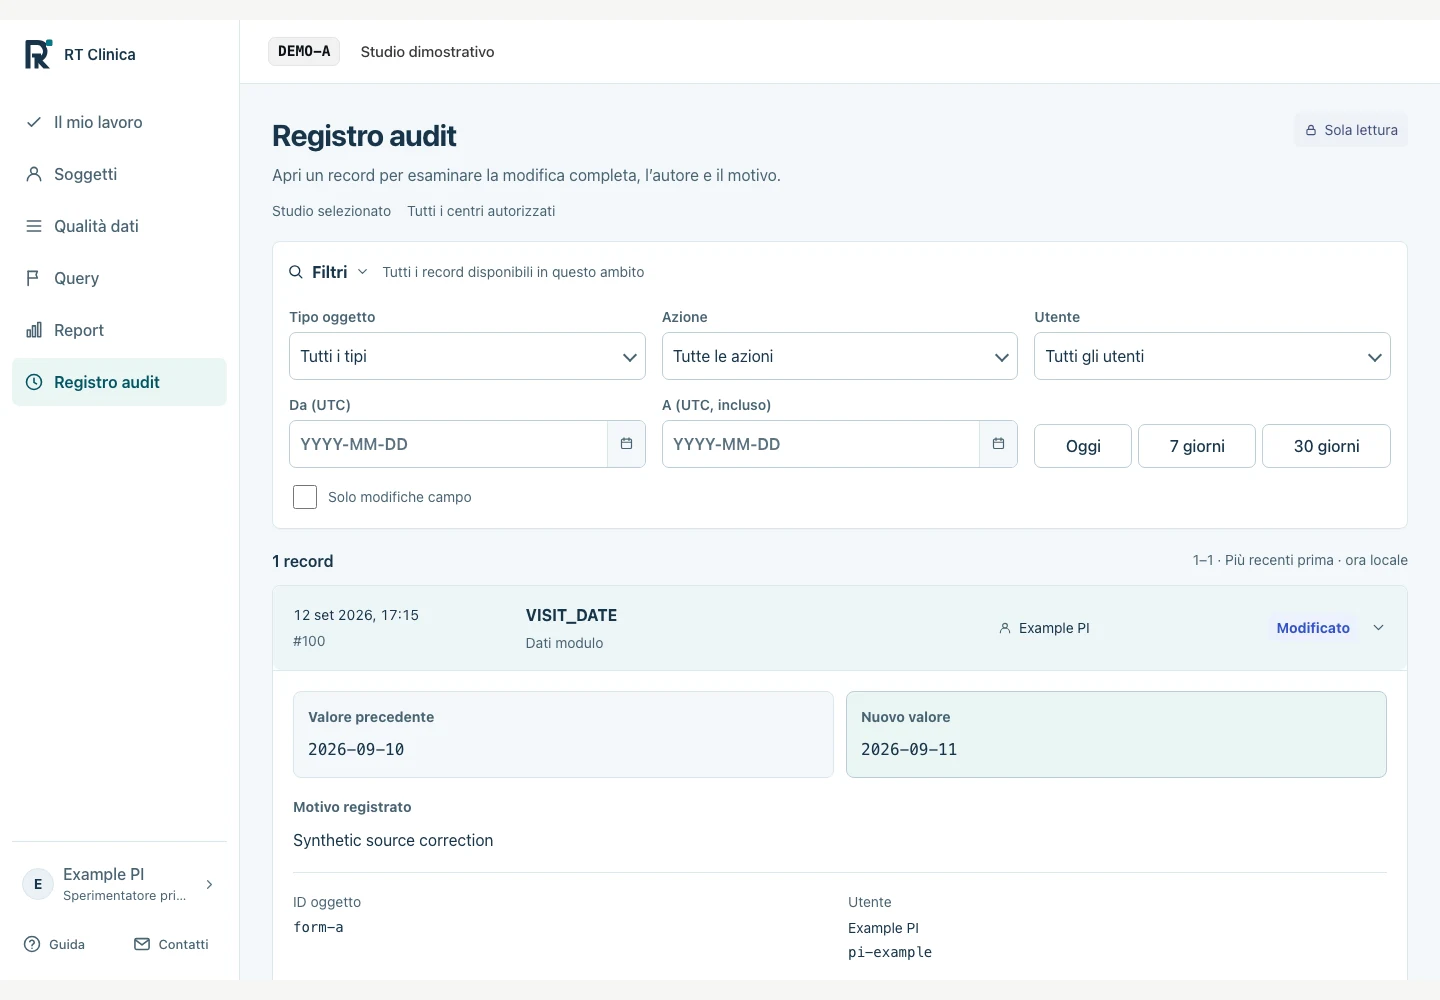Collapse the Filtri section chevron

pos(362,272)
